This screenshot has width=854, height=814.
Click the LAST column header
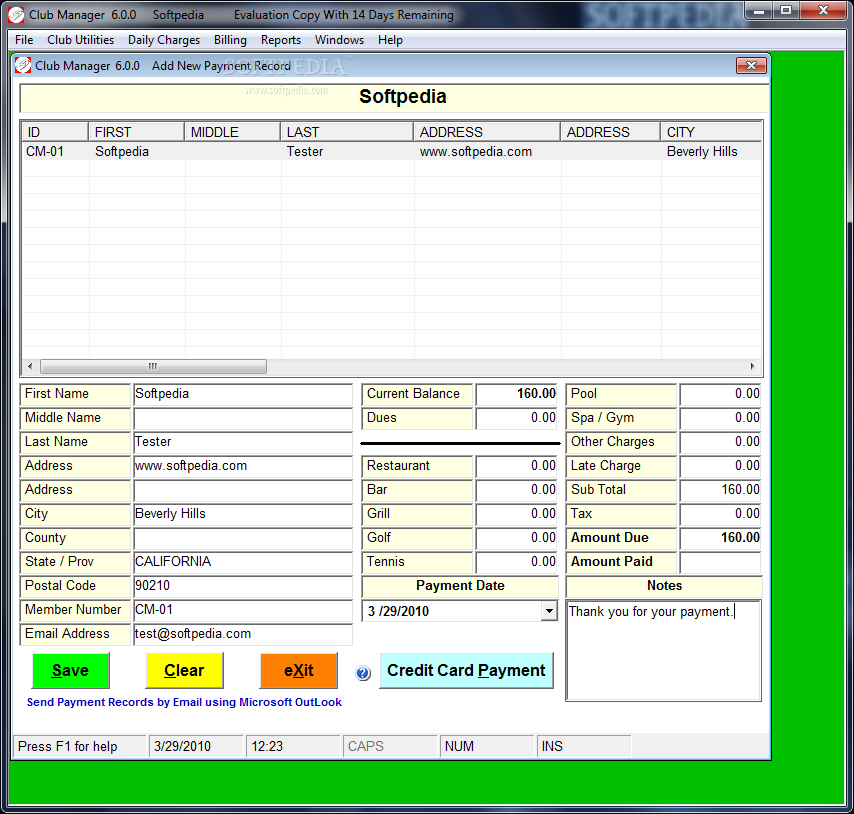tap(347, 132)
